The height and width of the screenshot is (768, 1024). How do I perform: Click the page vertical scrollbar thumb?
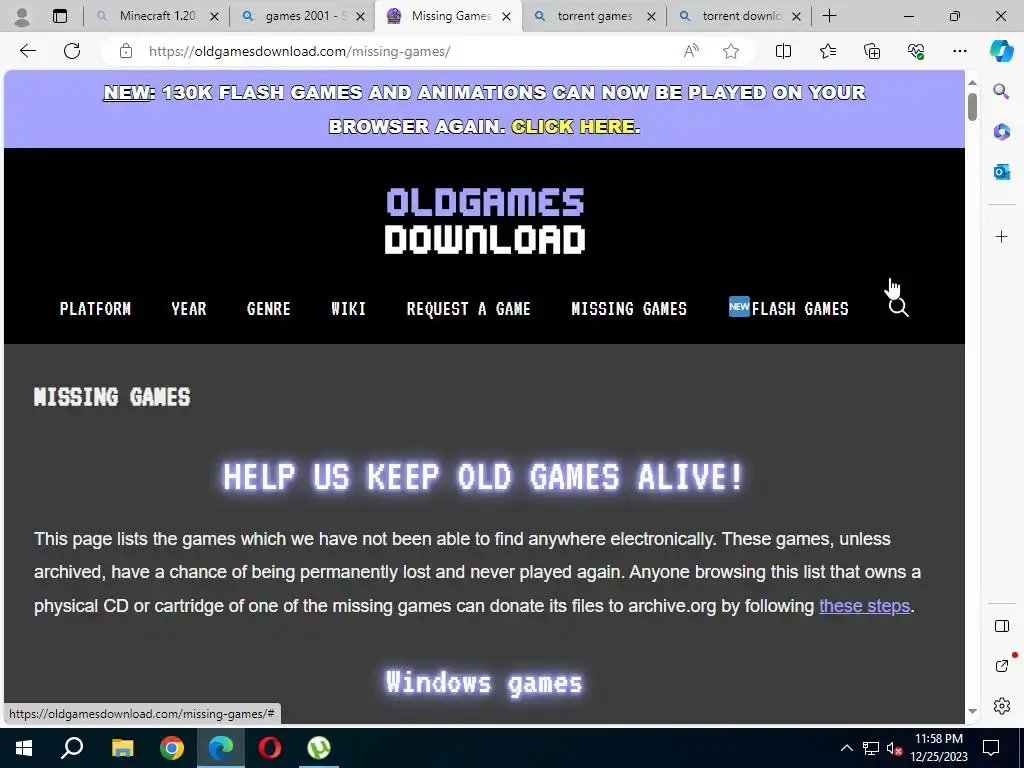point(972,106)
